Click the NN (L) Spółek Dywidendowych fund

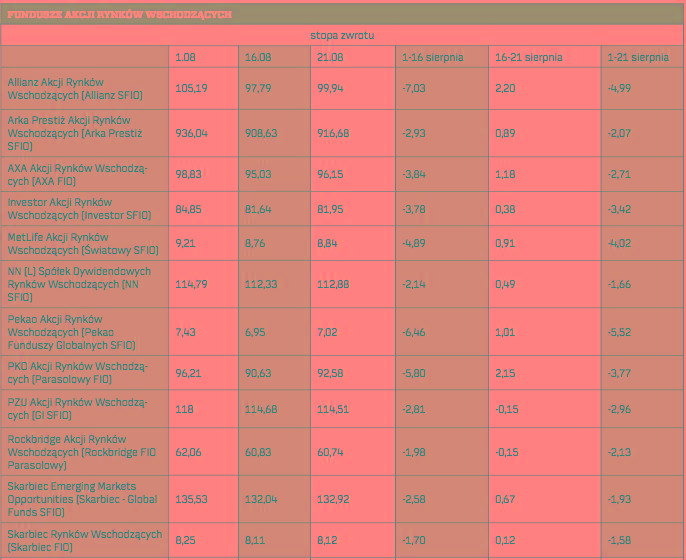click(x=79, y=284)
